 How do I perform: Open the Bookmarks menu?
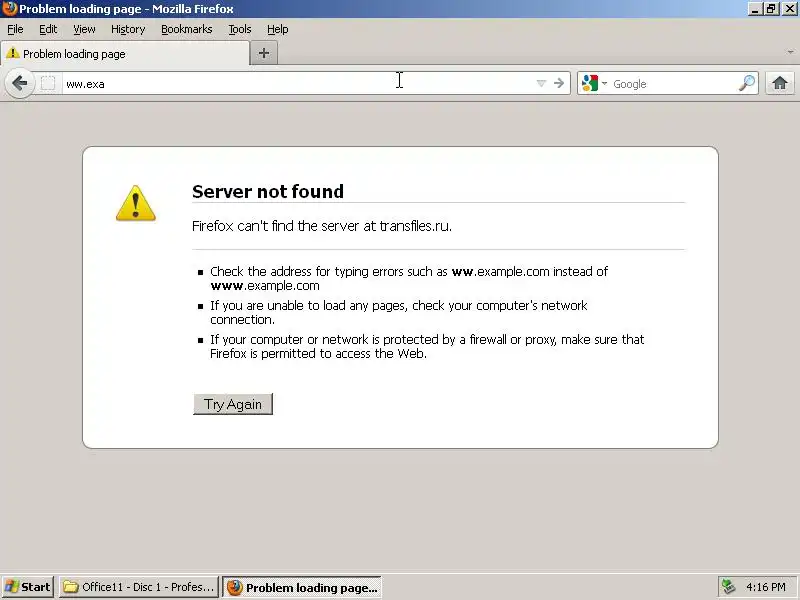[187, 29]
